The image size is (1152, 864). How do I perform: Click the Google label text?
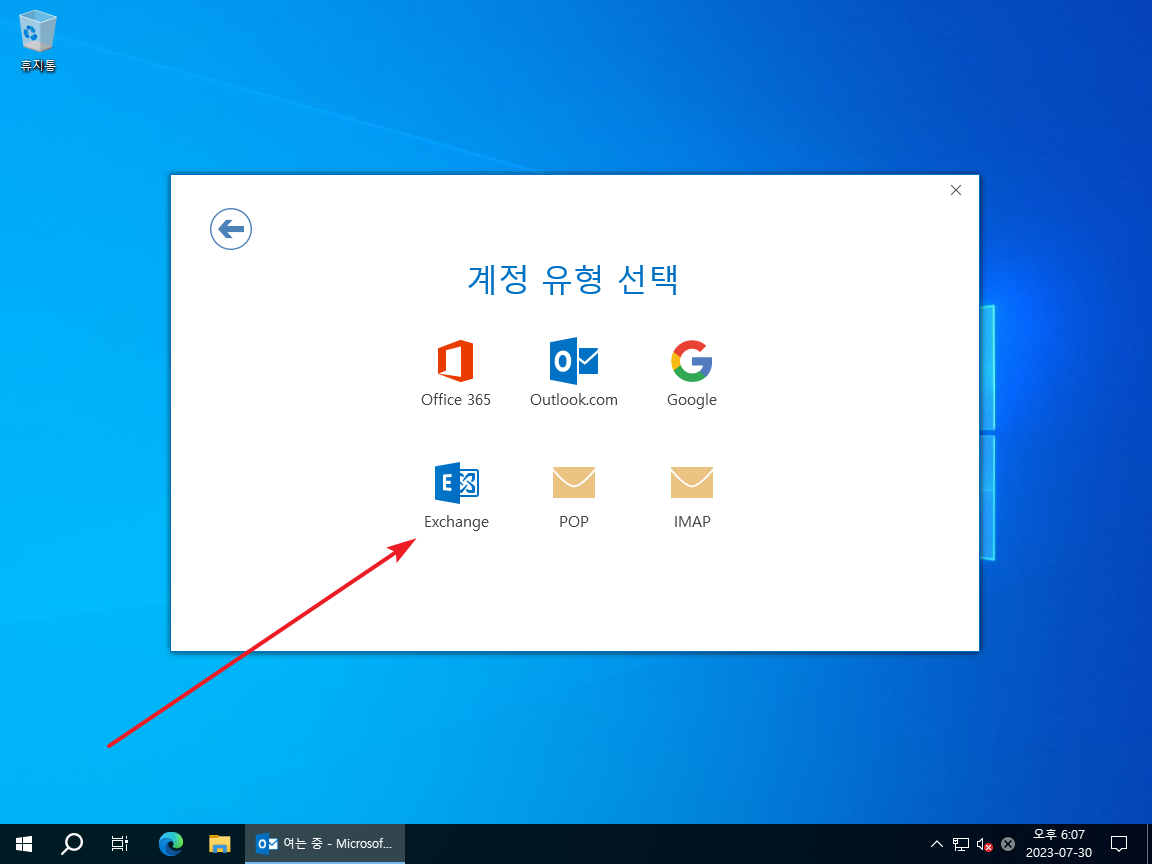[691, 400]
